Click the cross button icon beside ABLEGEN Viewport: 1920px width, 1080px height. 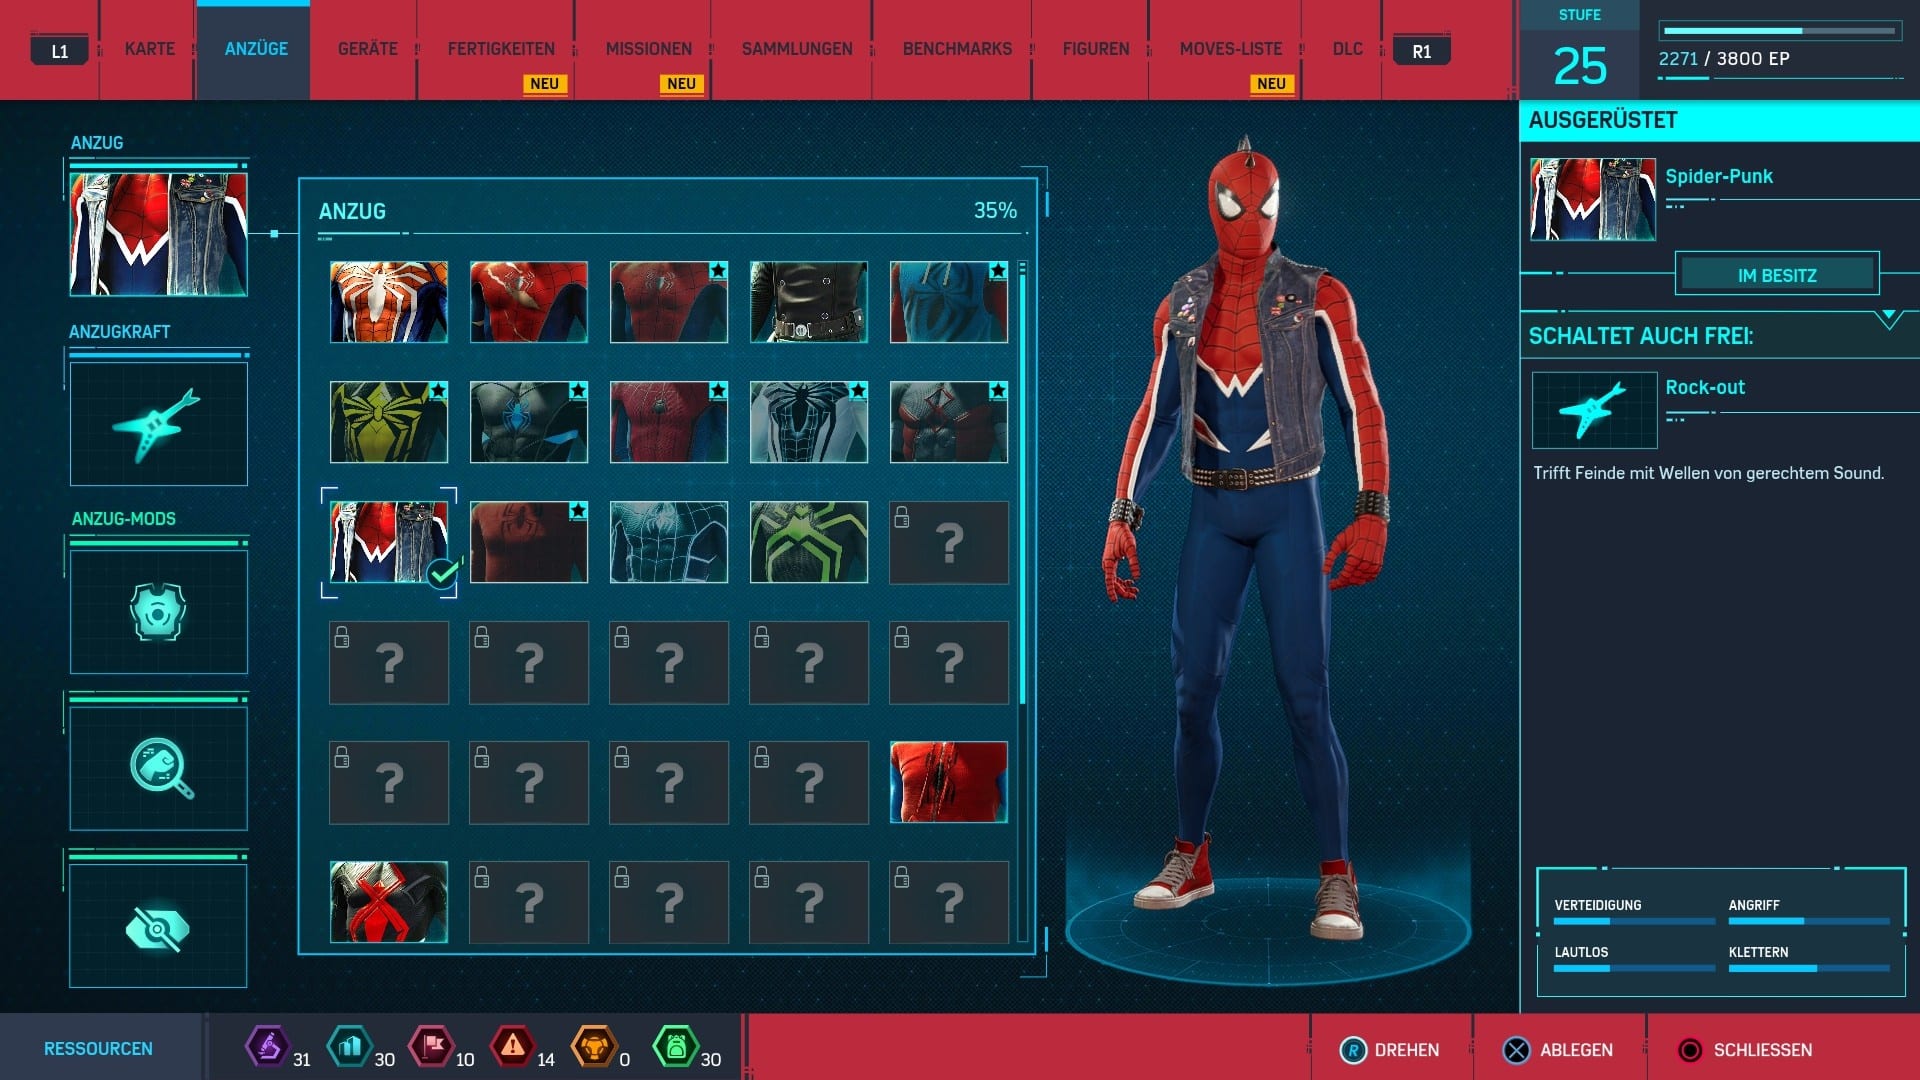tap(1517, 1050)
